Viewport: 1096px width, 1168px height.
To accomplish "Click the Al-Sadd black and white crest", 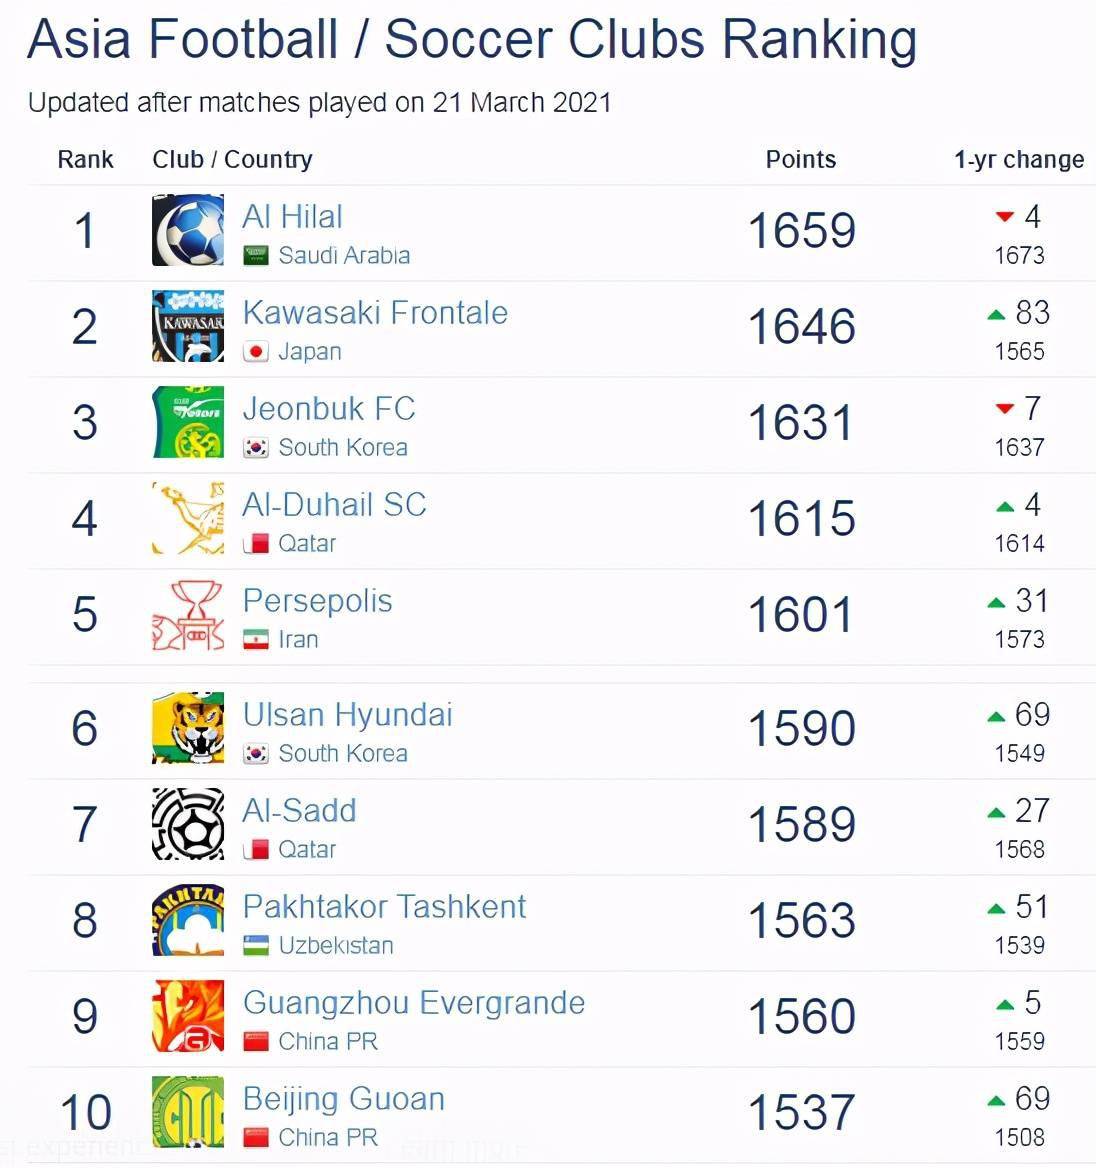I will point(188,824).
